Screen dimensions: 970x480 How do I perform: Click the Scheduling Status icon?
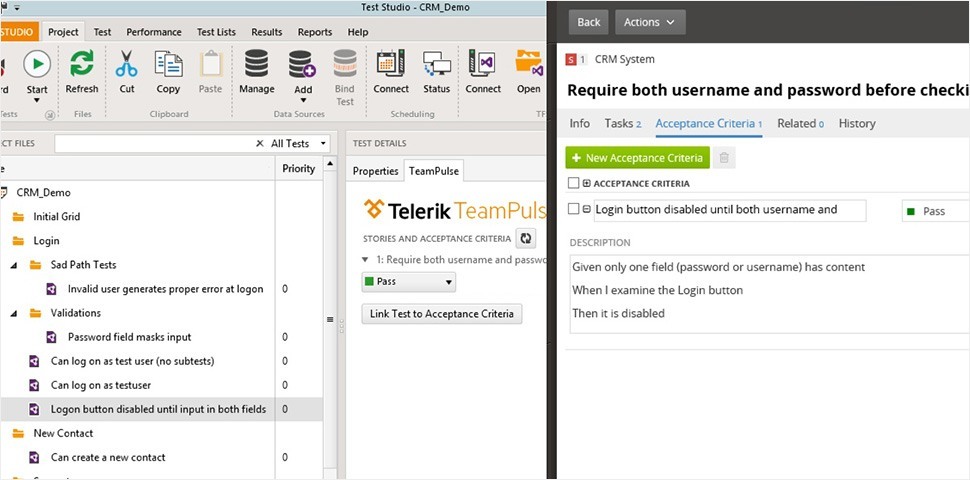(x=437, y=64)
